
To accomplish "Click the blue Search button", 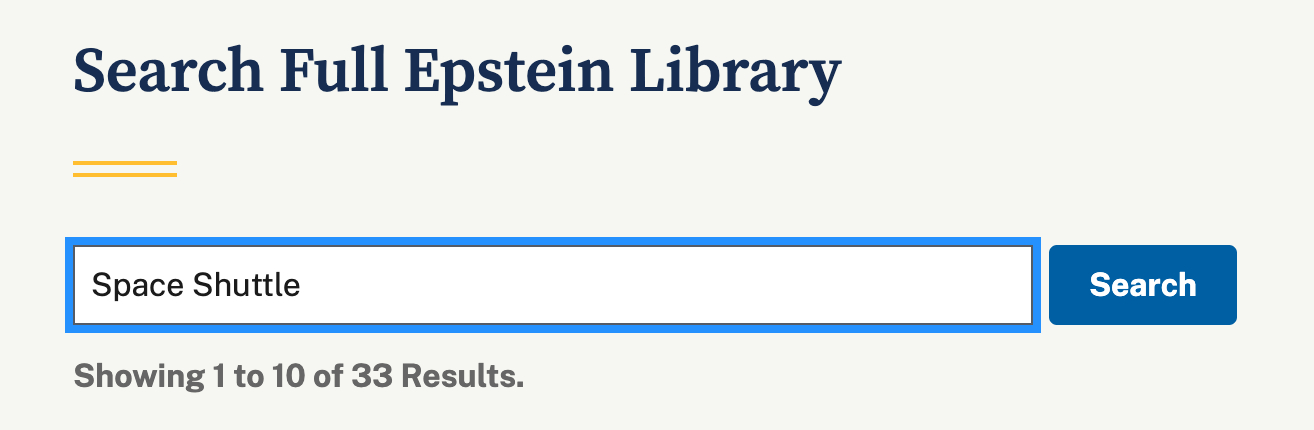I will click(1142, 285).
